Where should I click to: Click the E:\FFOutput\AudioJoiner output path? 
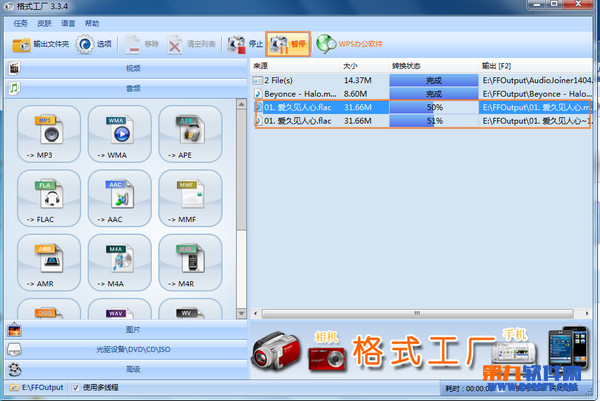pos(537,80)
